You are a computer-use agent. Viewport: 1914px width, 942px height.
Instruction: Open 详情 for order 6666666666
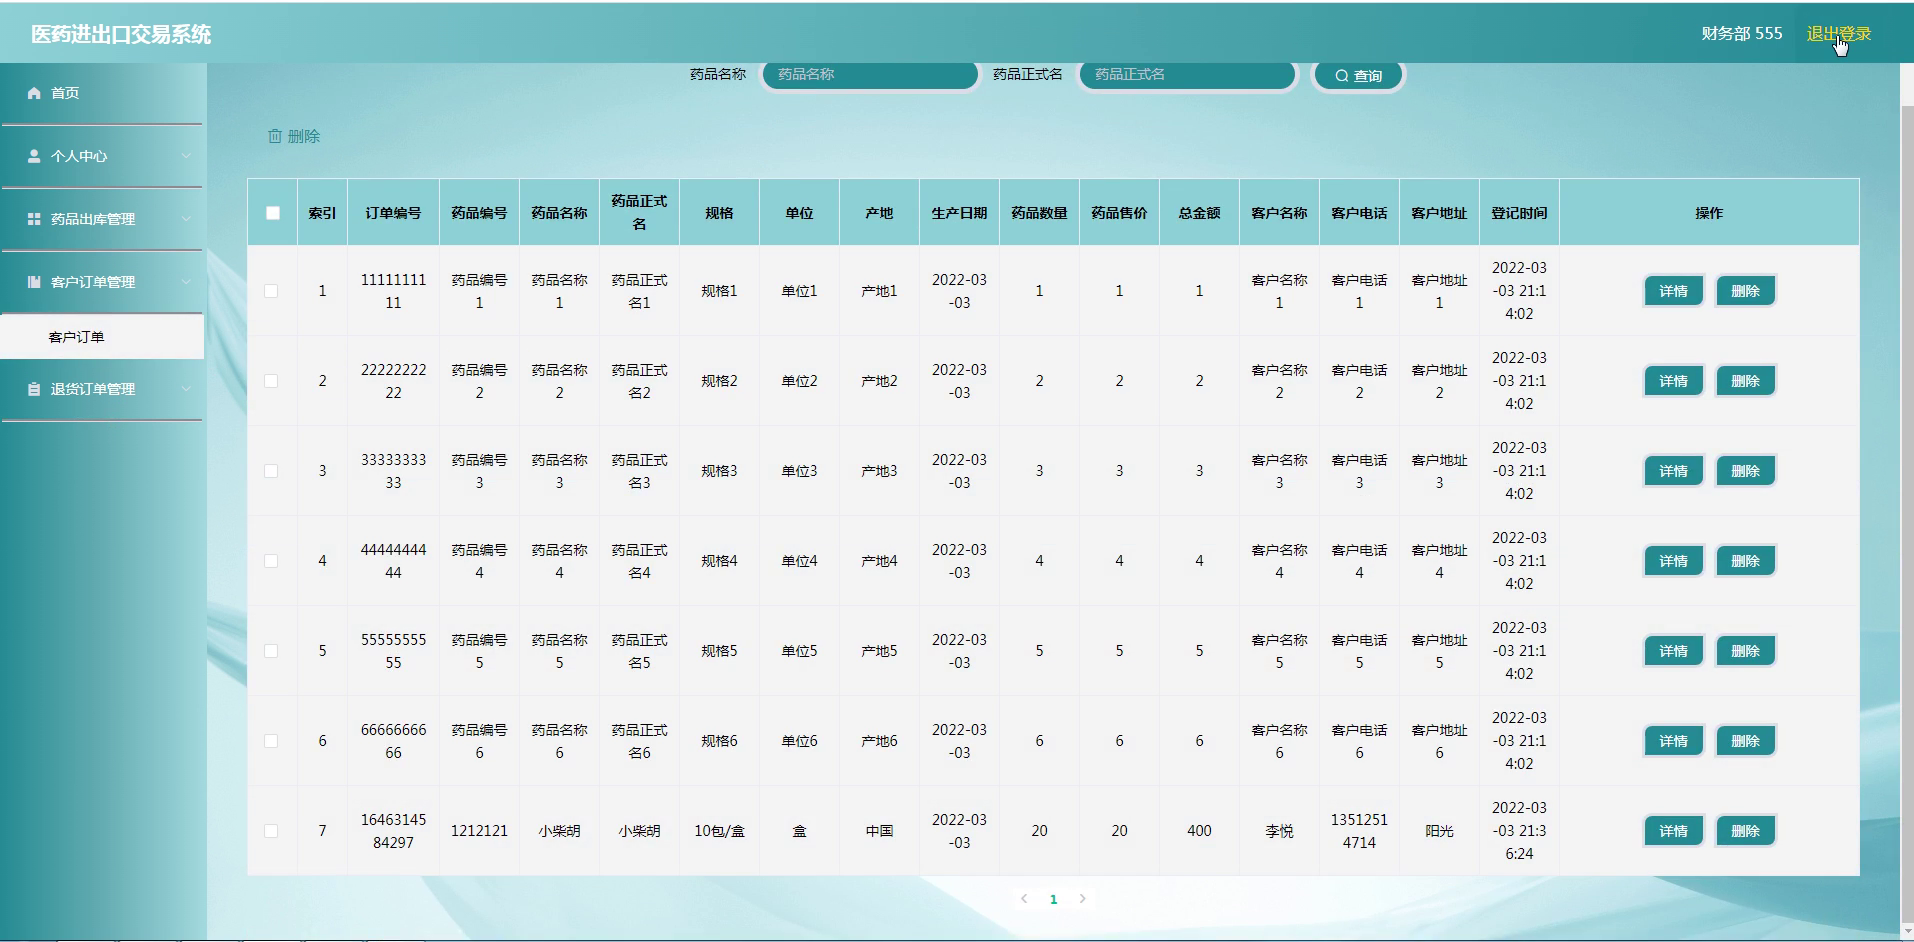click(1673, 741)
